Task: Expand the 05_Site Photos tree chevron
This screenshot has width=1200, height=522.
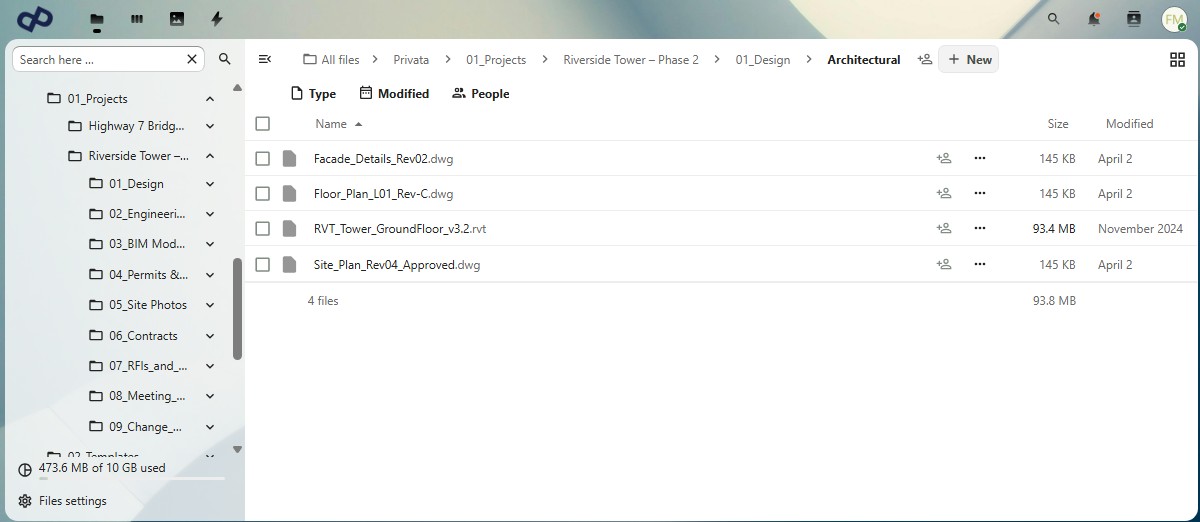Action: tap(210, 305)
